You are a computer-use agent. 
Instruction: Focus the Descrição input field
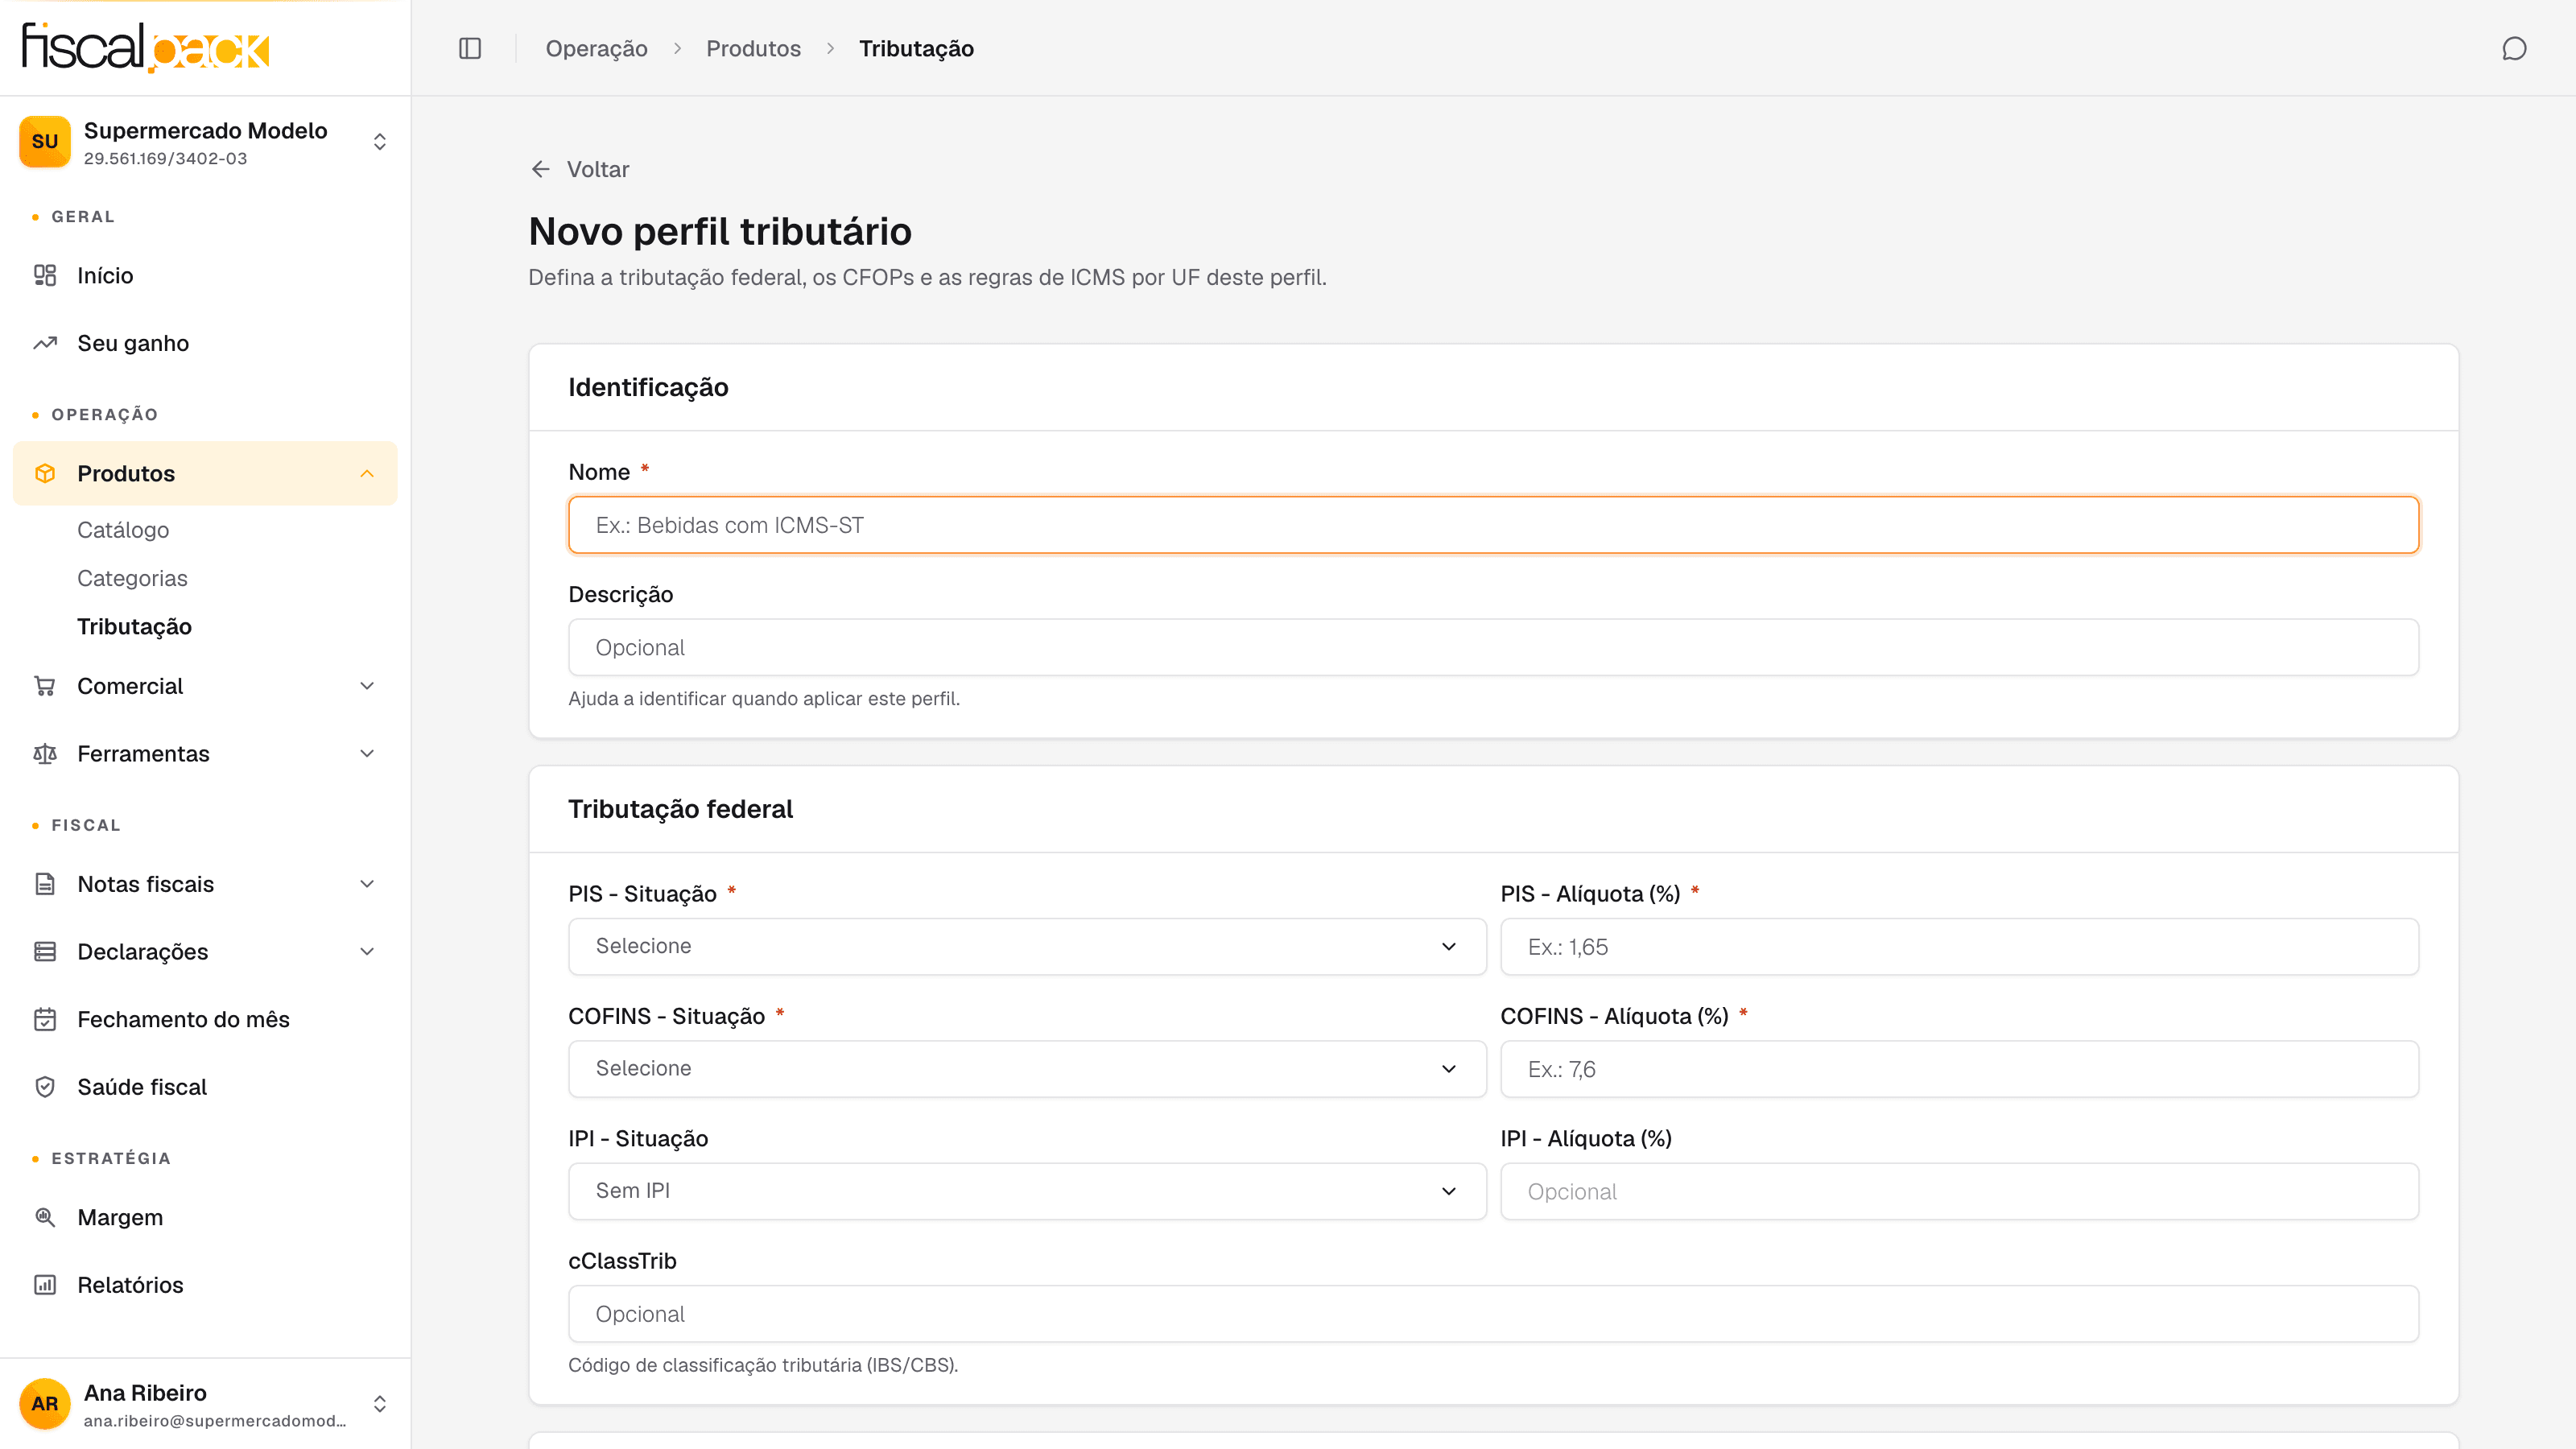1493,647
